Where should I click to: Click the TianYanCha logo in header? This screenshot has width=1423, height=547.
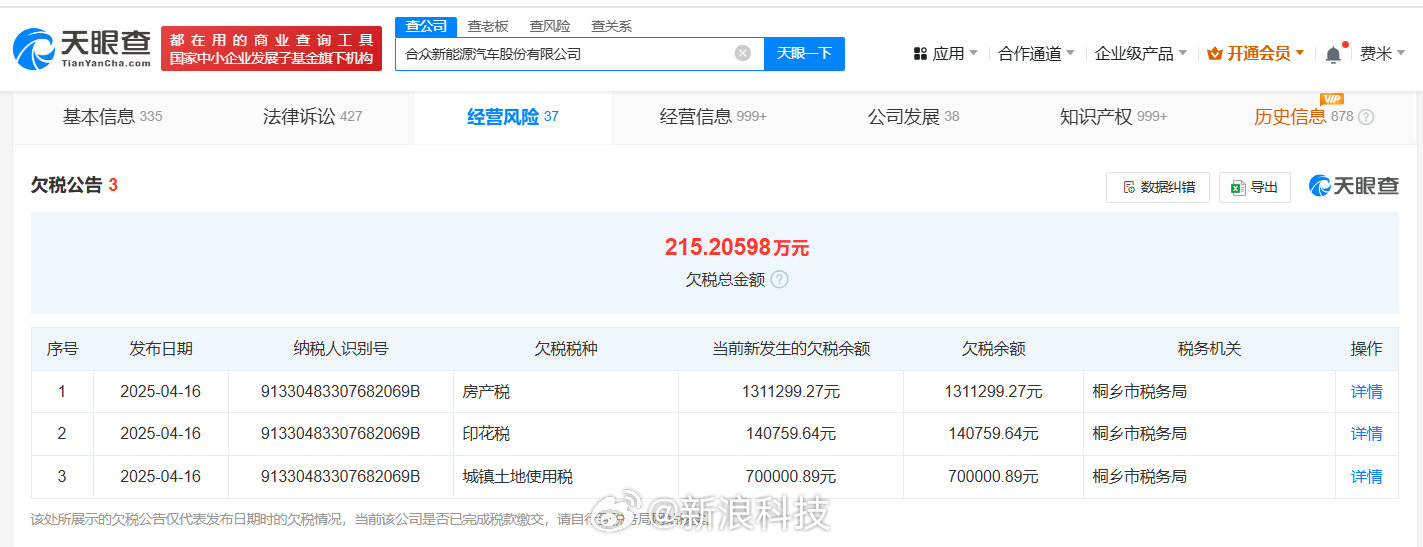tap(82, 48)
